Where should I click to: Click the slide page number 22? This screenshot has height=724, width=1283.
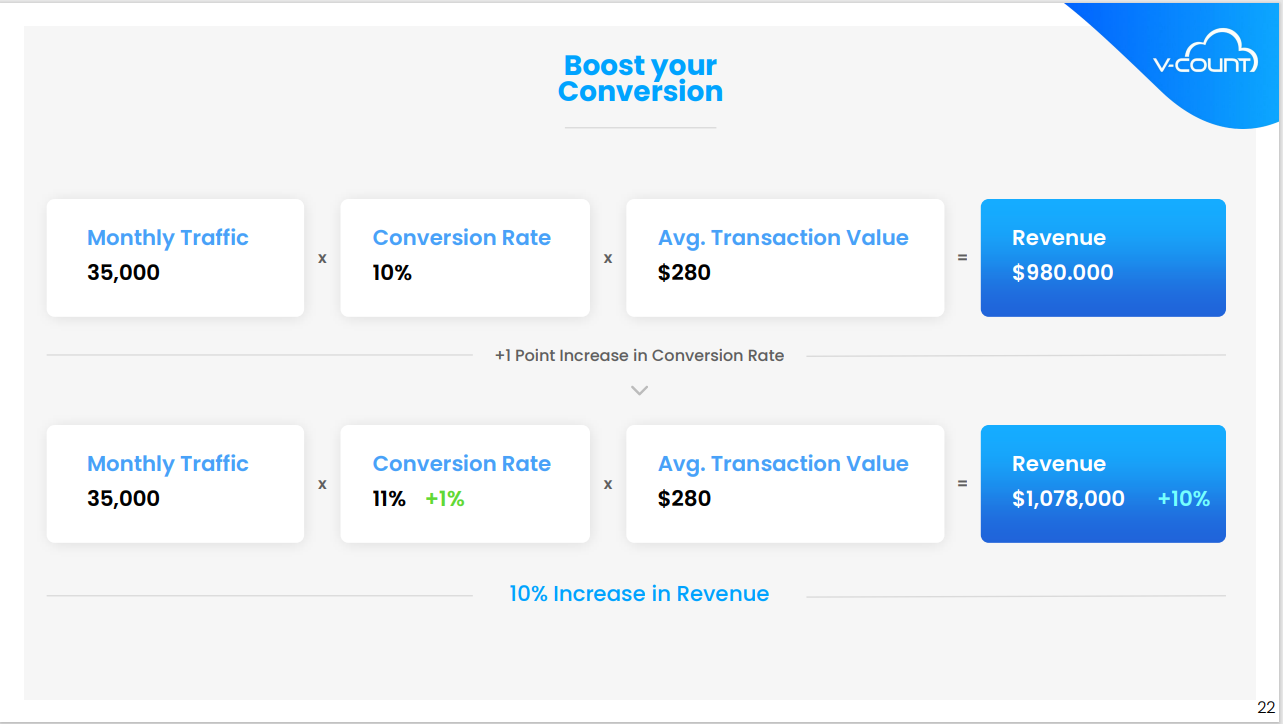(x=1266, y=707)
